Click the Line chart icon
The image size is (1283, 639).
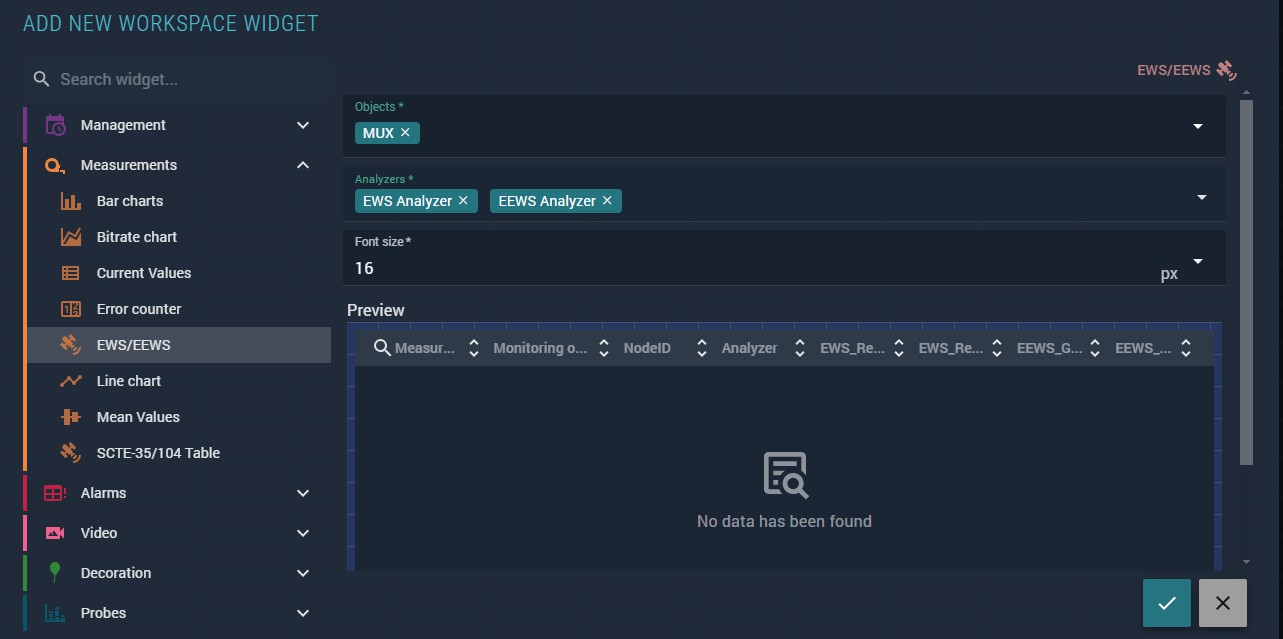(71, 381)
